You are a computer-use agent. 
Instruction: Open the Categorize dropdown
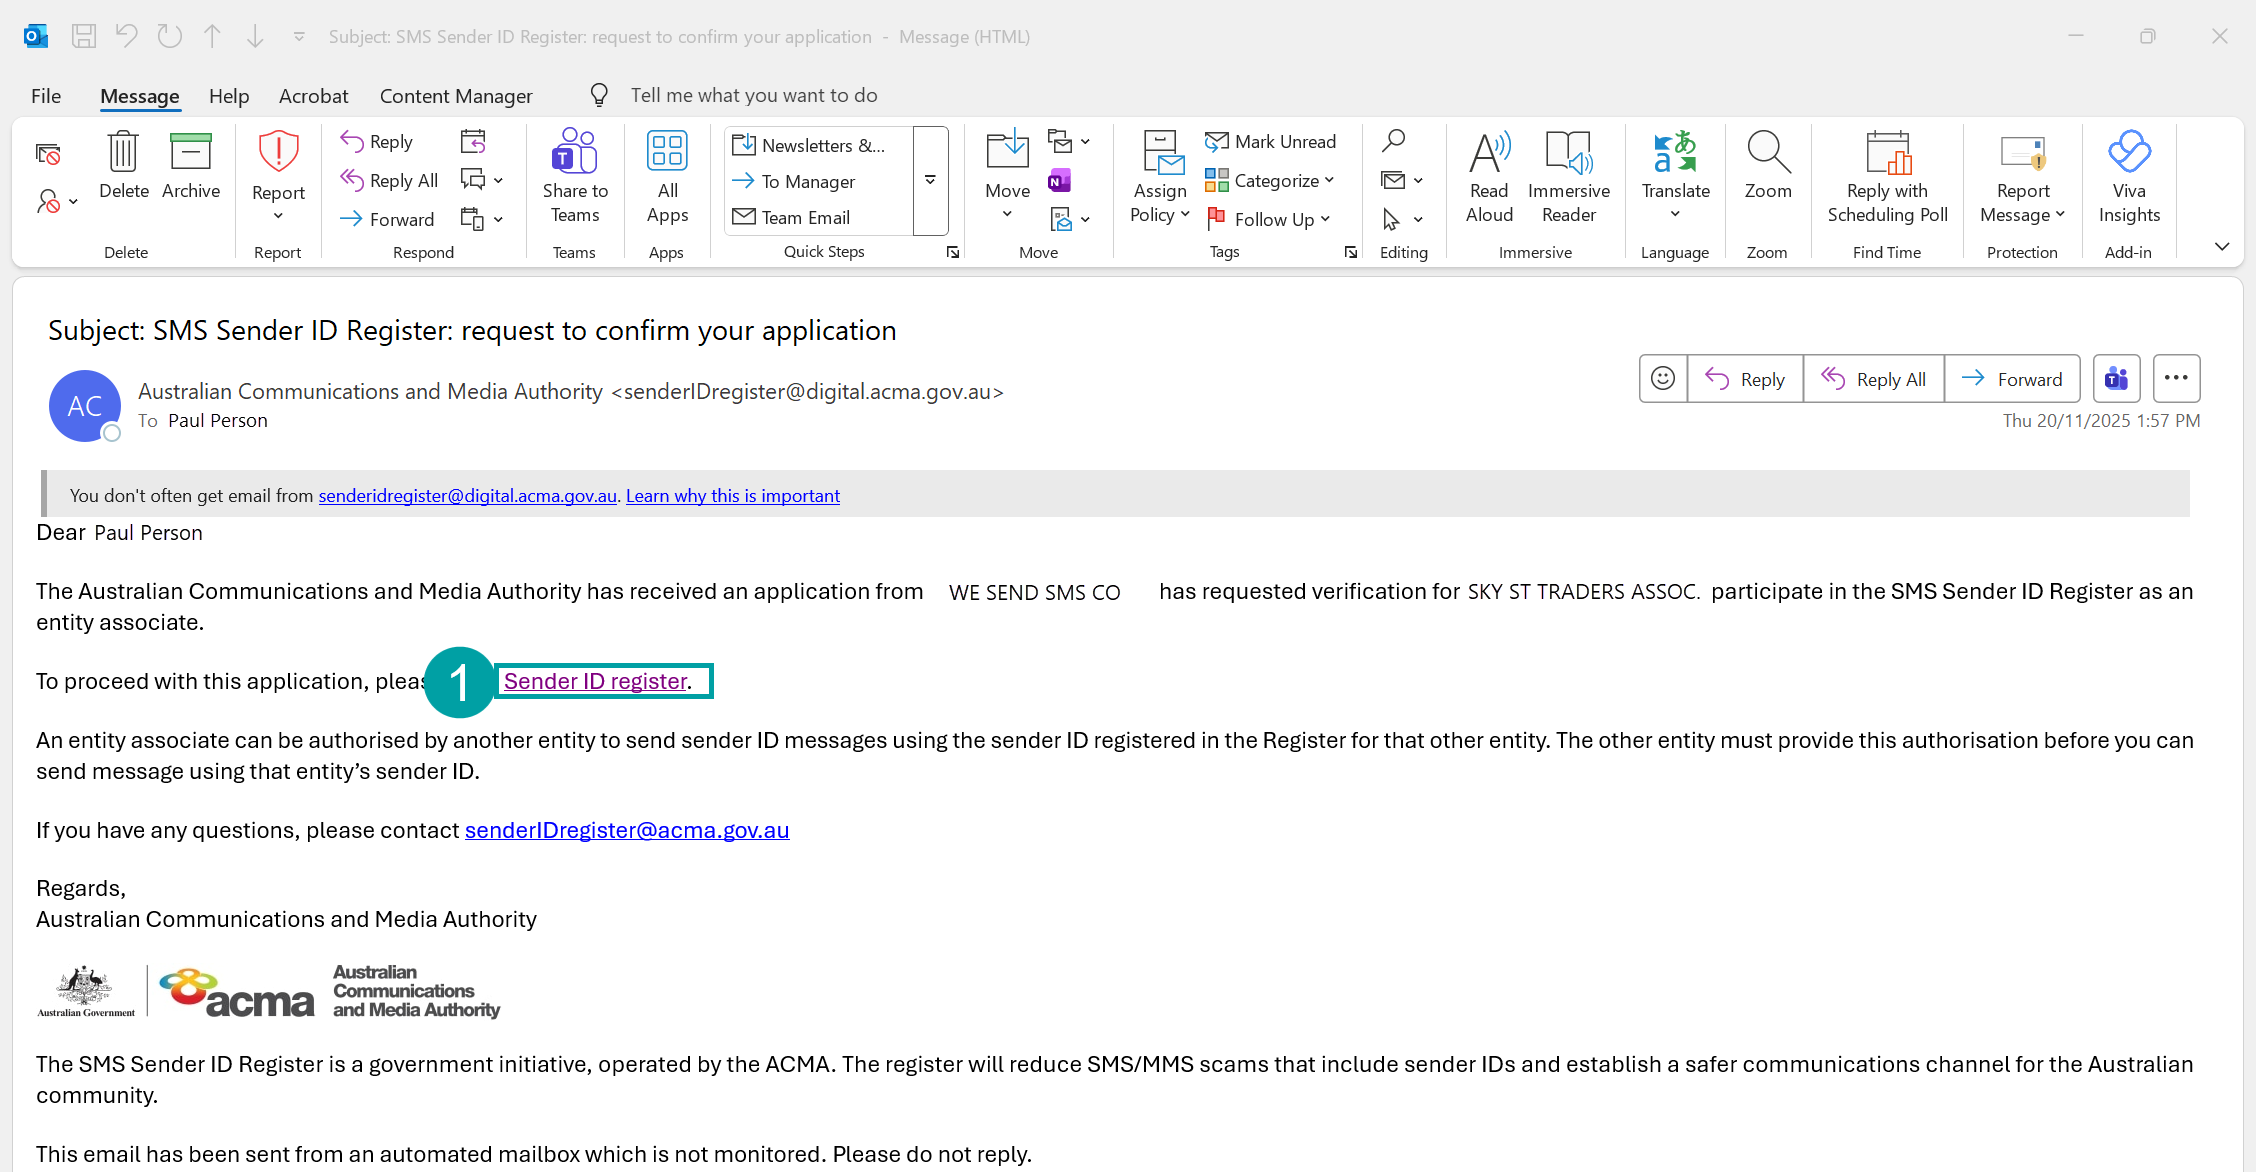click(x=1271, y=180)
